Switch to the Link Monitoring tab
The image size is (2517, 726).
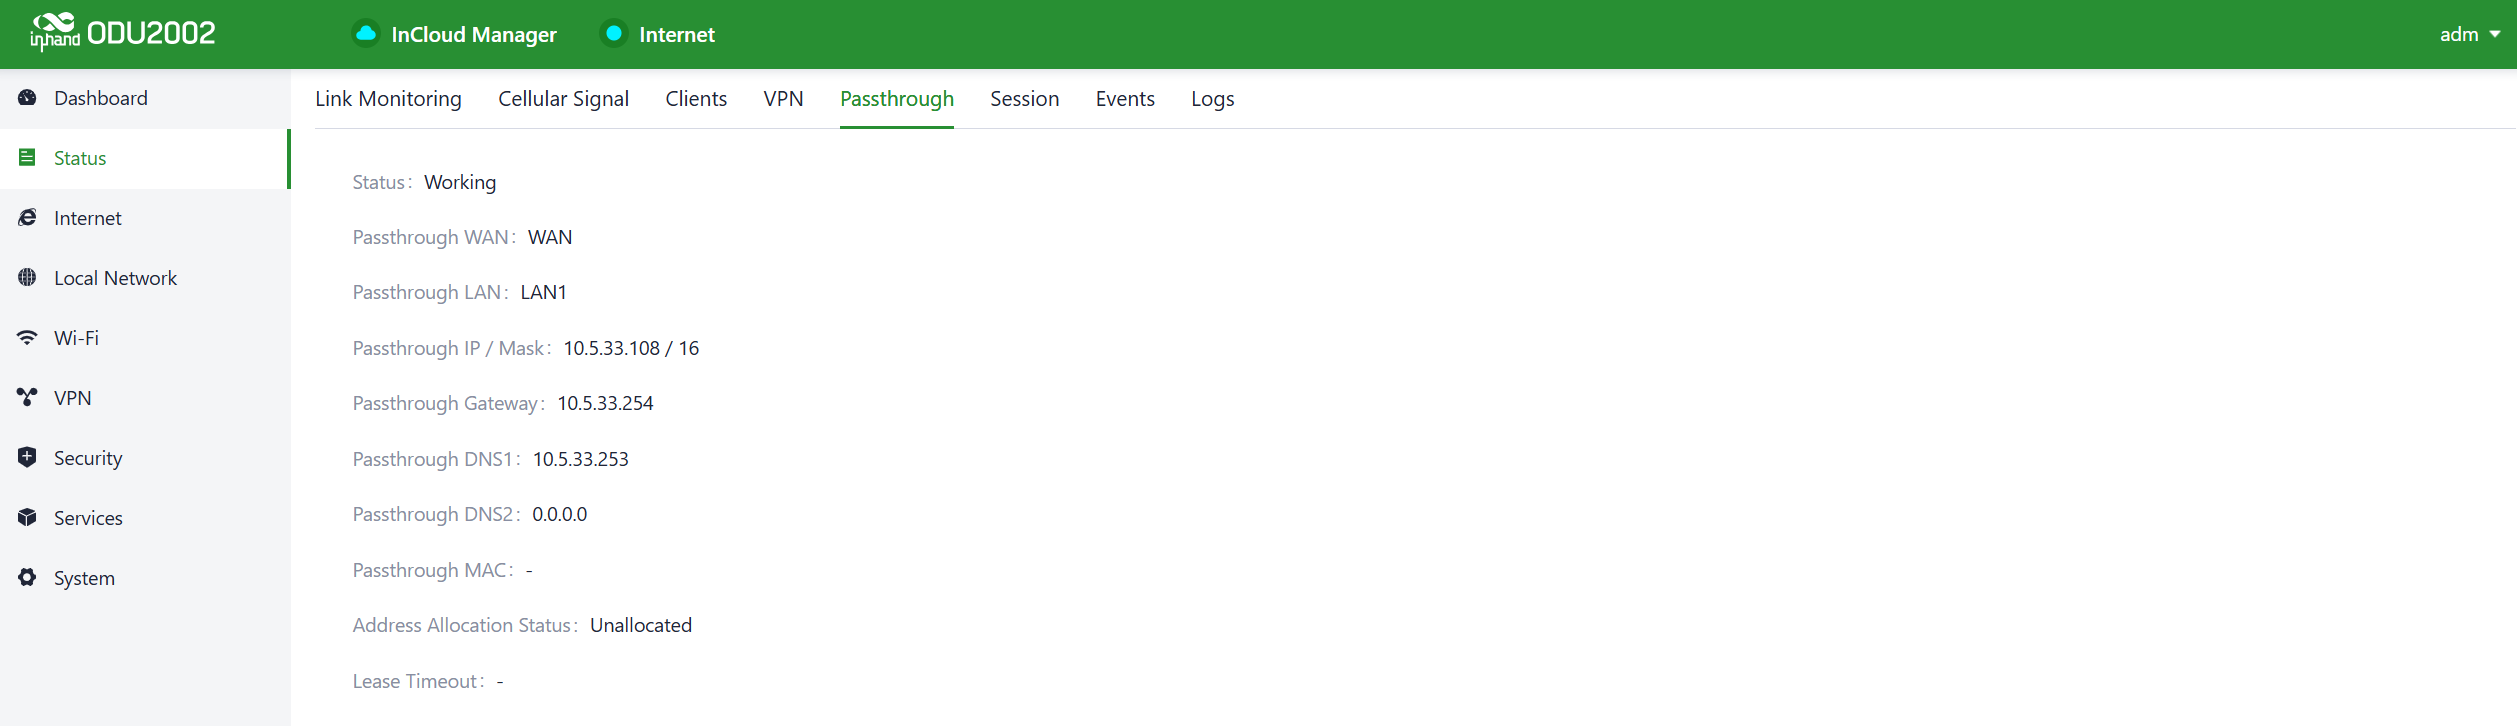click(x=388, y=99)
